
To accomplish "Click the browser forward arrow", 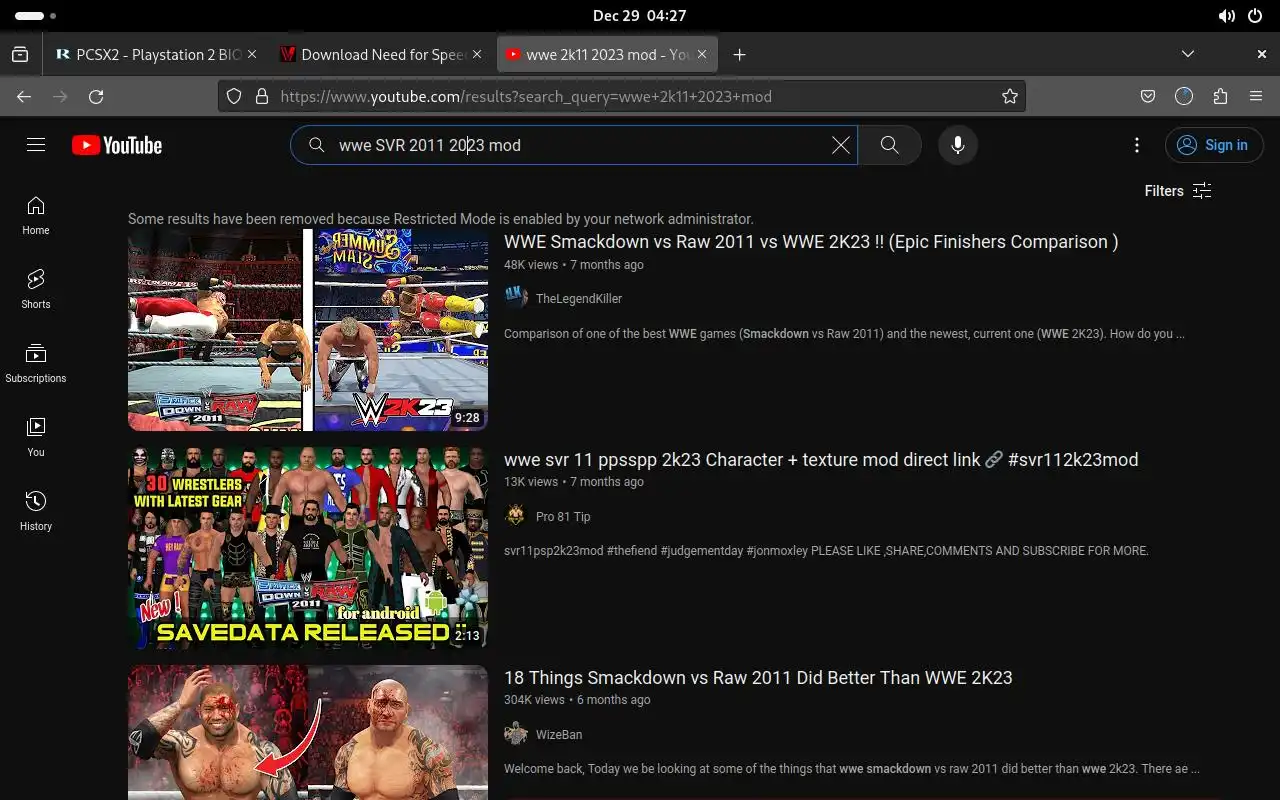I will pyautogui.click(x=60, y=97).
